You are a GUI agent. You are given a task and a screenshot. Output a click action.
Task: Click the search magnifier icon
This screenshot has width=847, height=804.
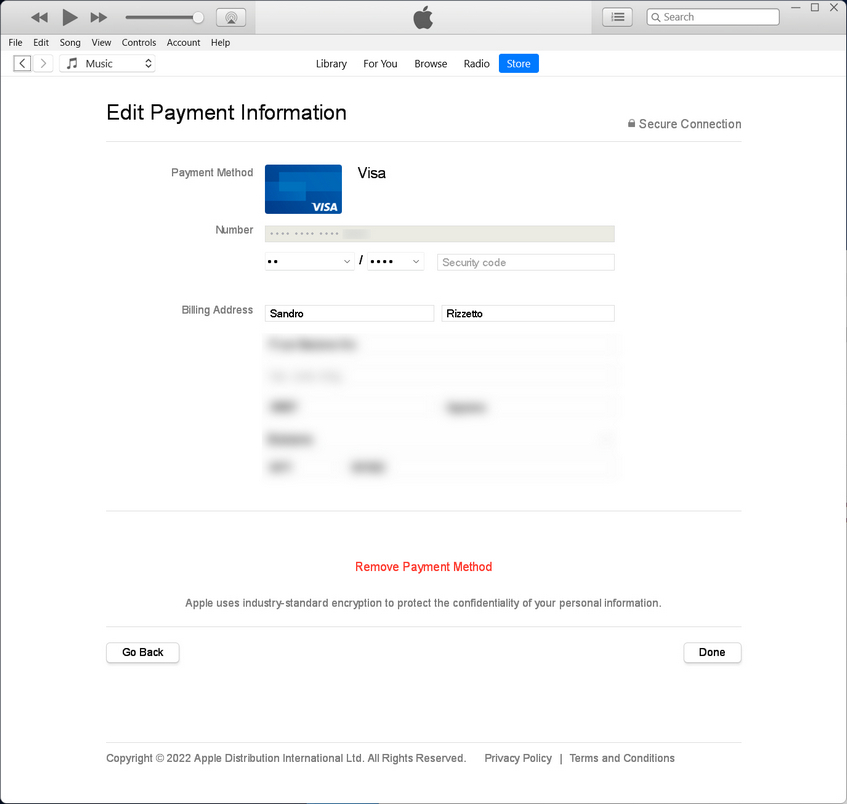tap(656, 17)
